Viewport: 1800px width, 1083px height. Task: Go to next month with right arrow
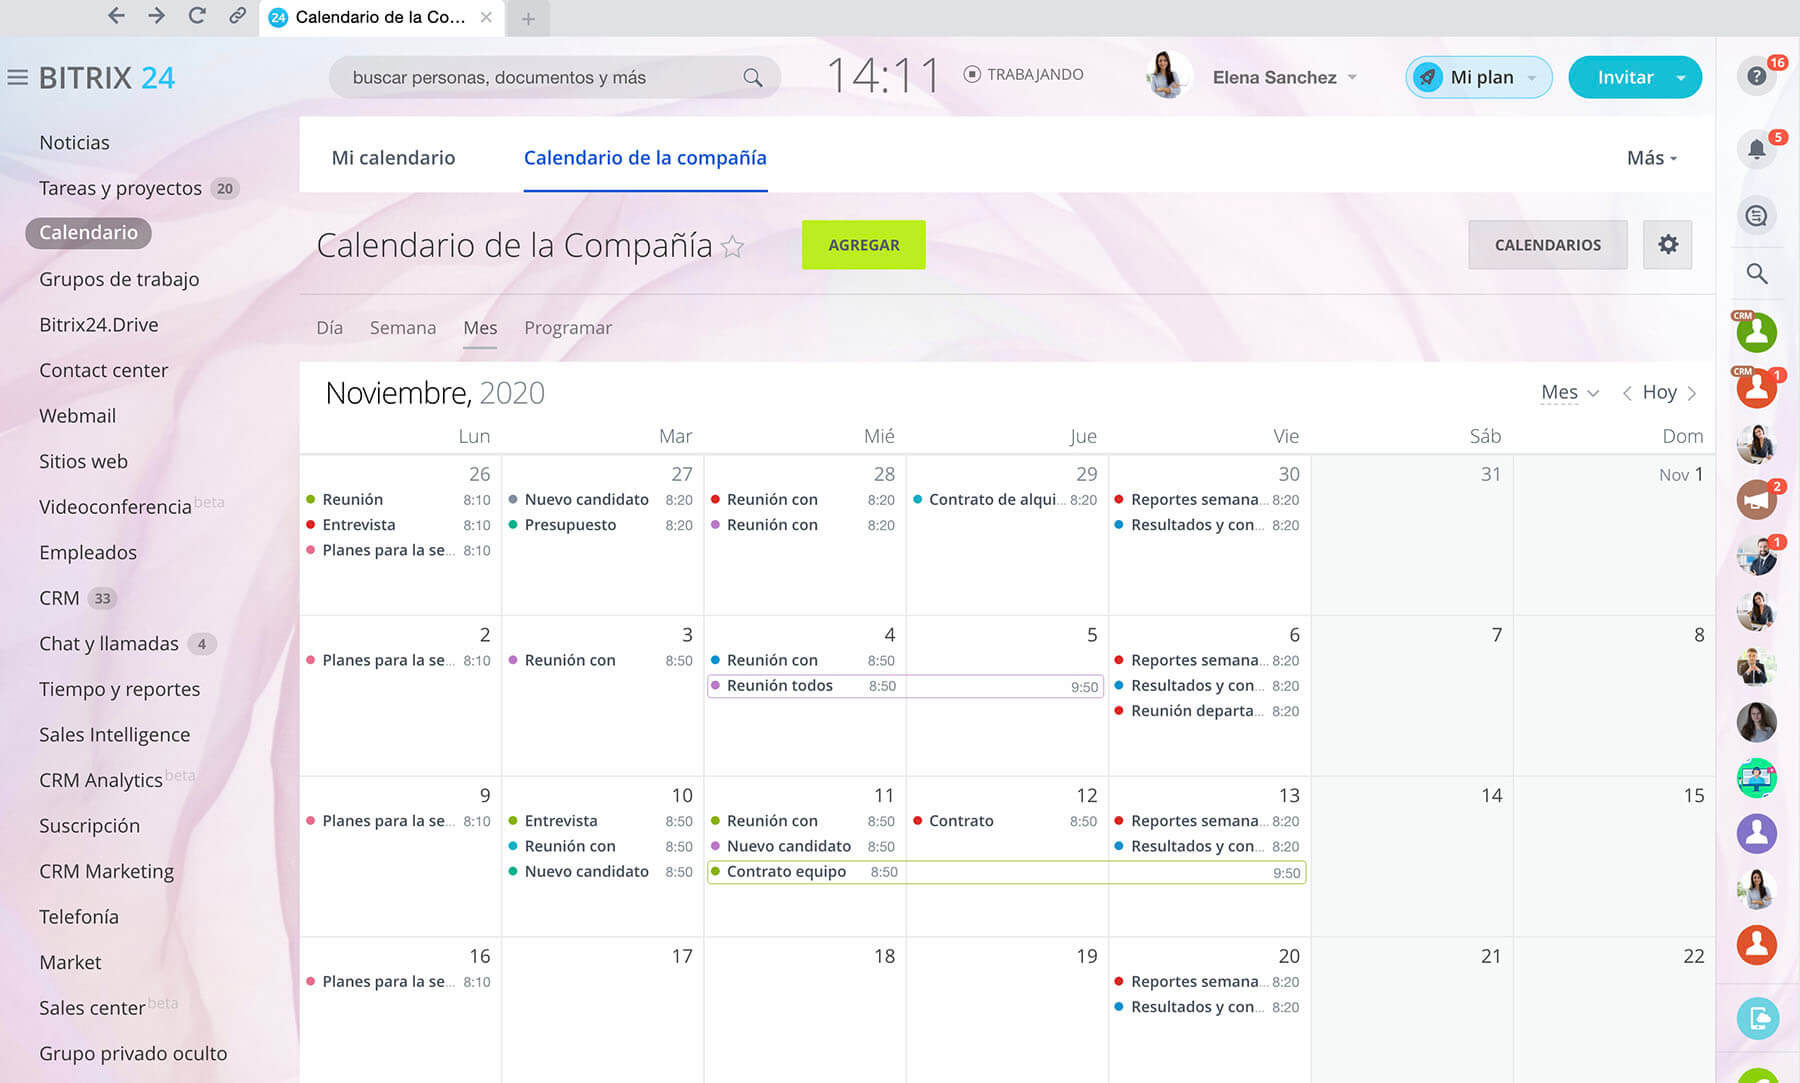click(x=1692, y=393)
